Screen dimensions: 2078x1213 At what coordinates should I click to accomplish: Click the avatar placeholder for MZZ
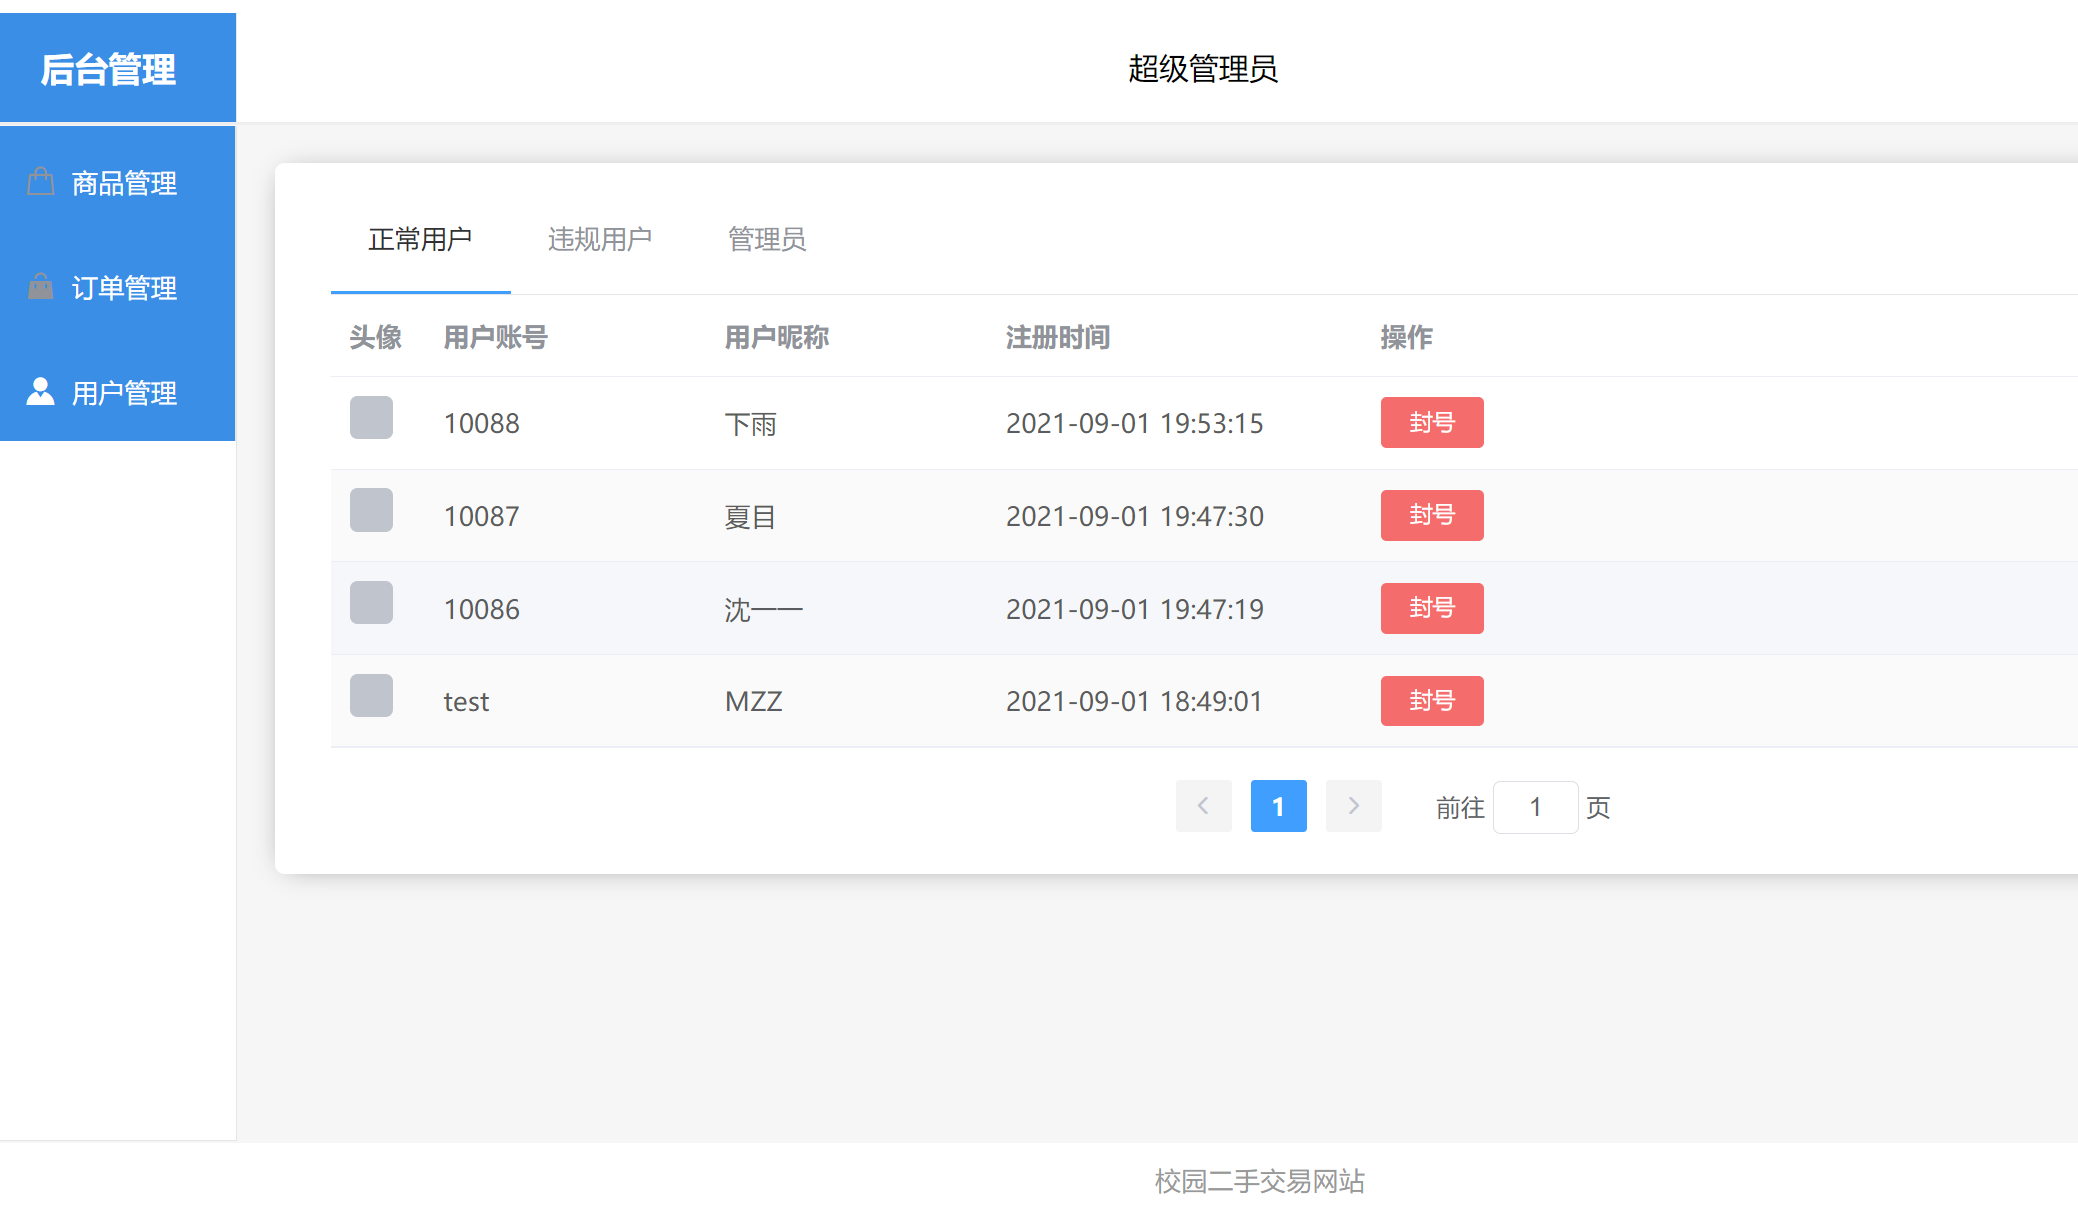click(x=371, y=696)
